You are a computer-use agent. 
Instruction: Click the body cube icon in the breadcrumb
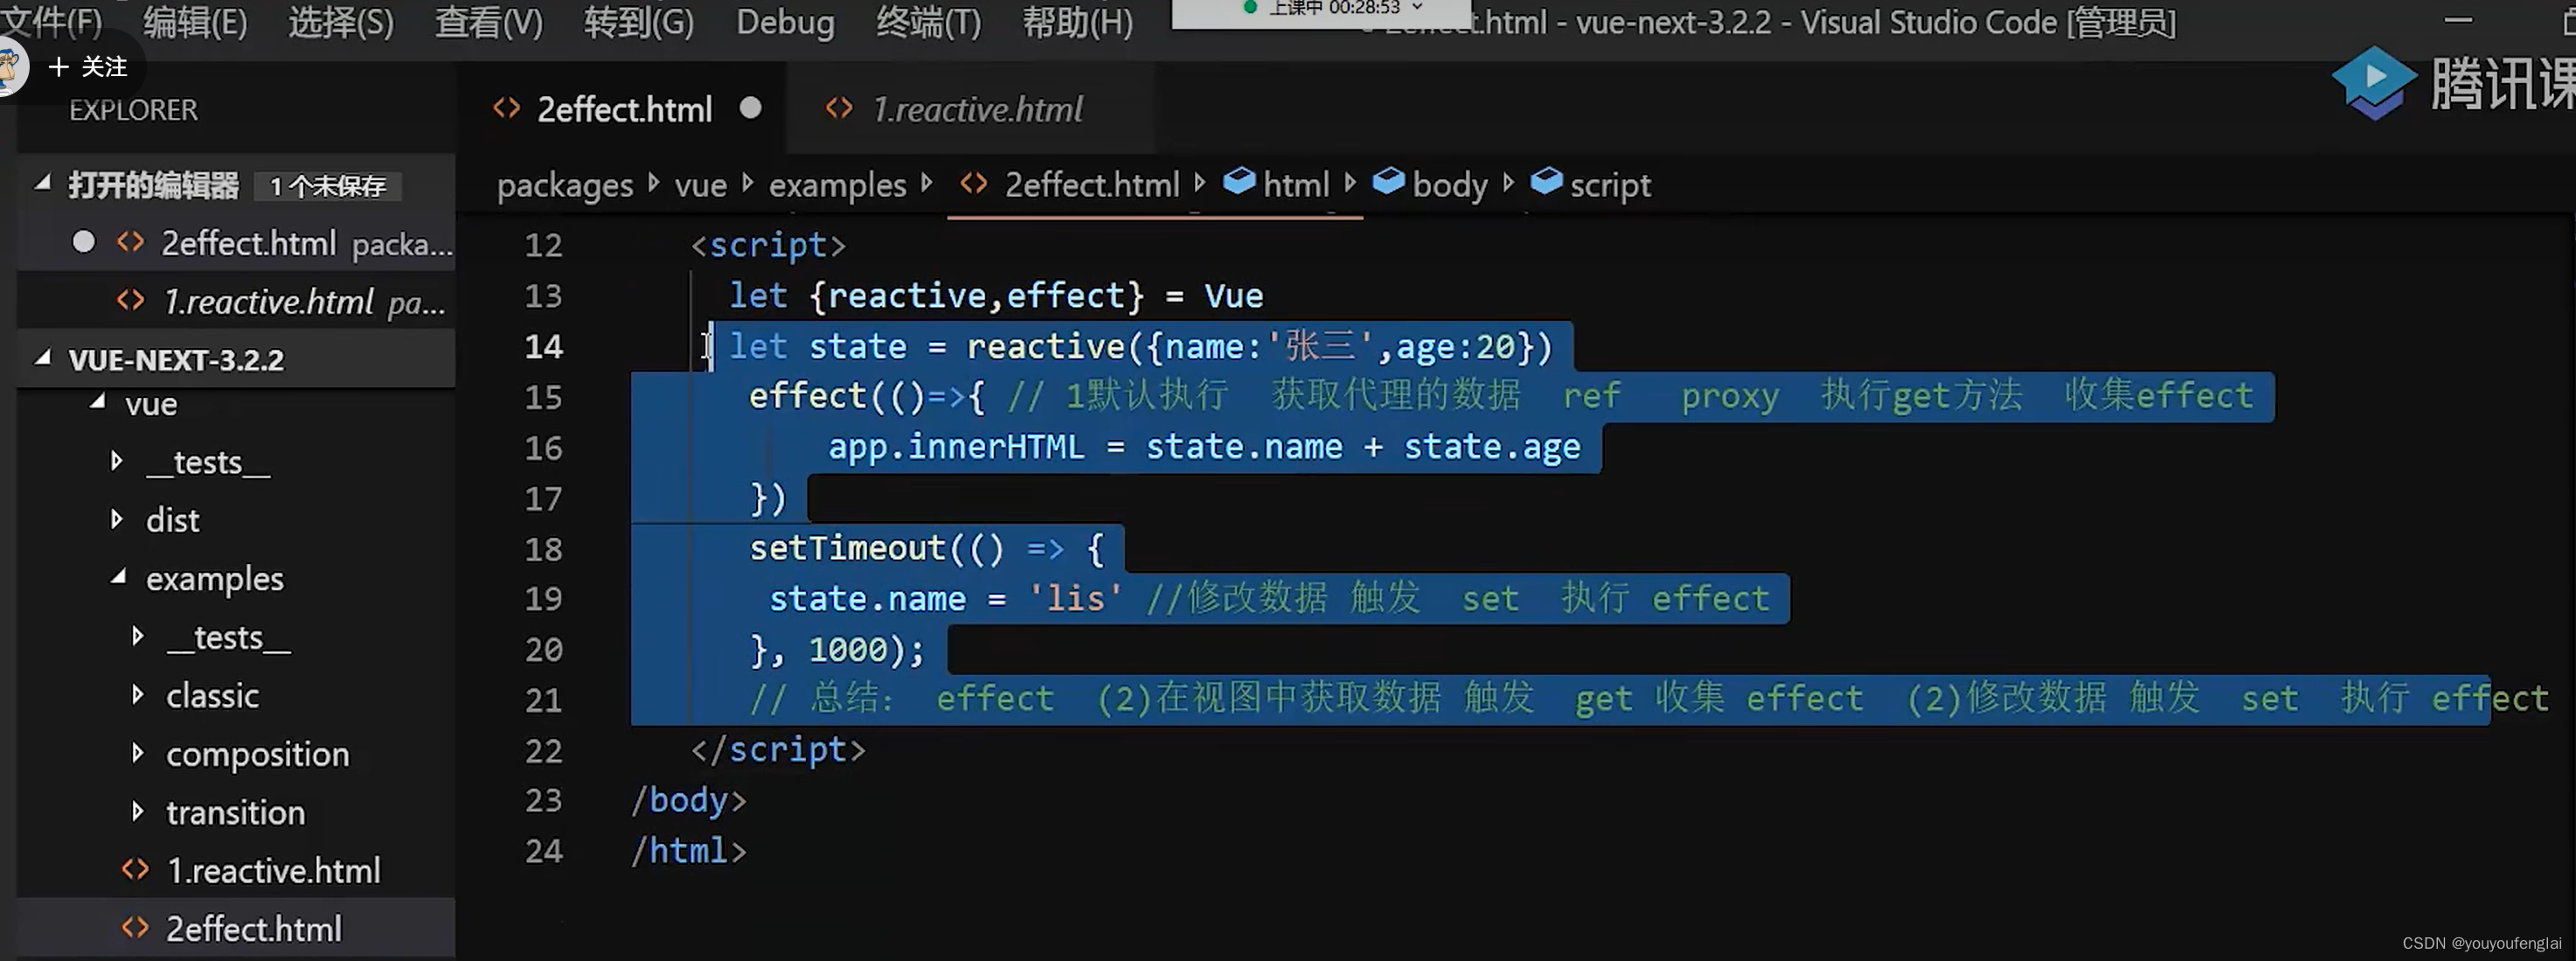1389,182
